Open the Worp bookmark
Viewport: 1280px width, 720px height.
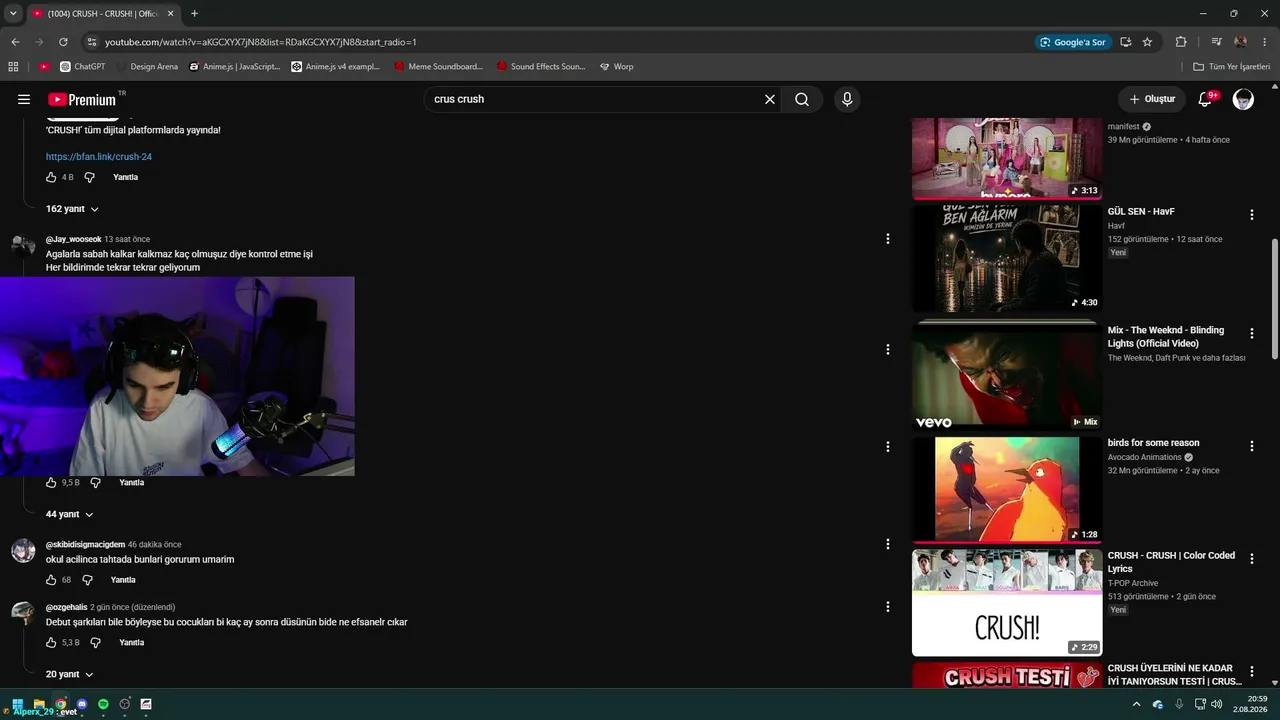(x=616, y=67)
